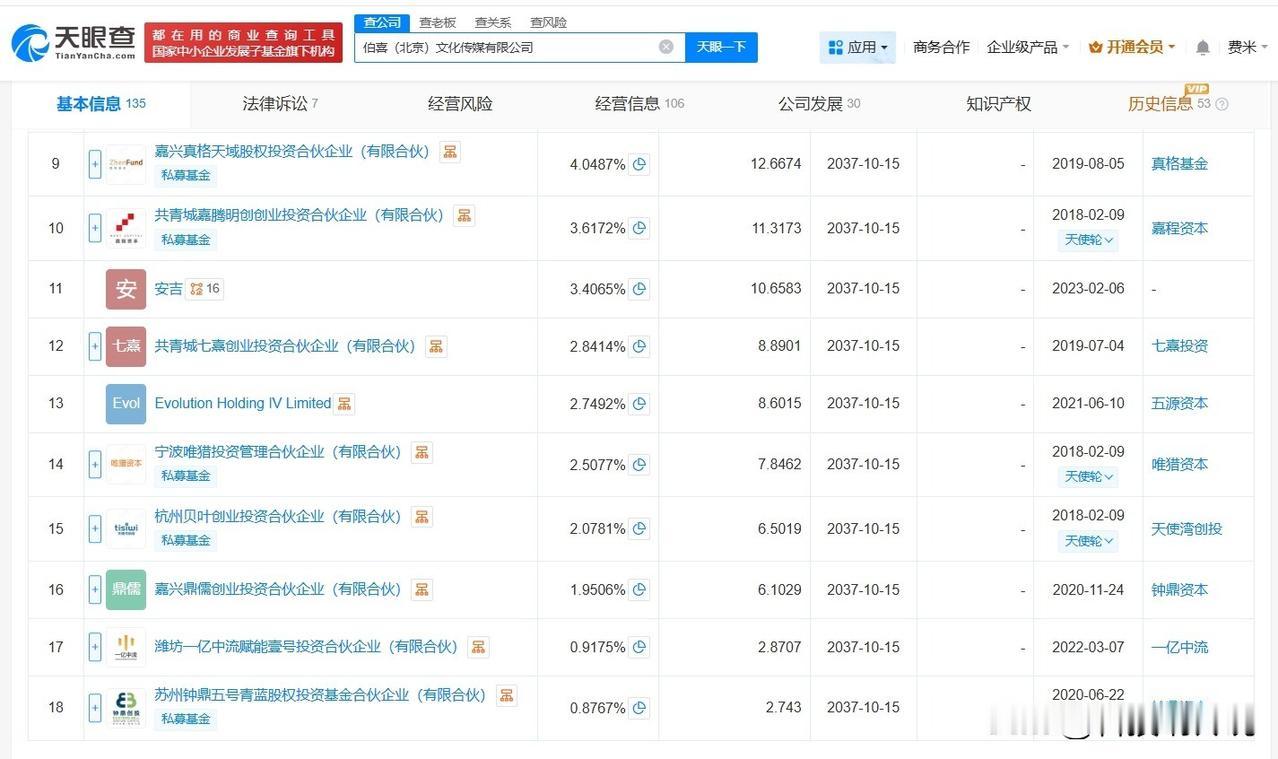
Task: Click the notification bell icon
Action: 1202,47
